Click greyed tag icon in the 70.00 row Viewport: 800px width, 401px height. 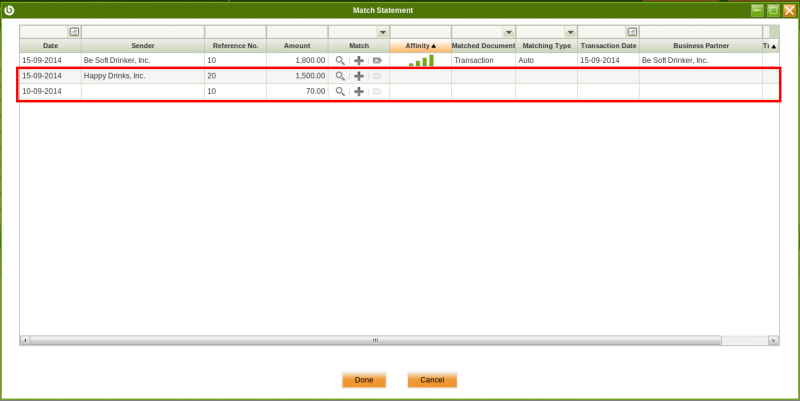tap(377, 91)
